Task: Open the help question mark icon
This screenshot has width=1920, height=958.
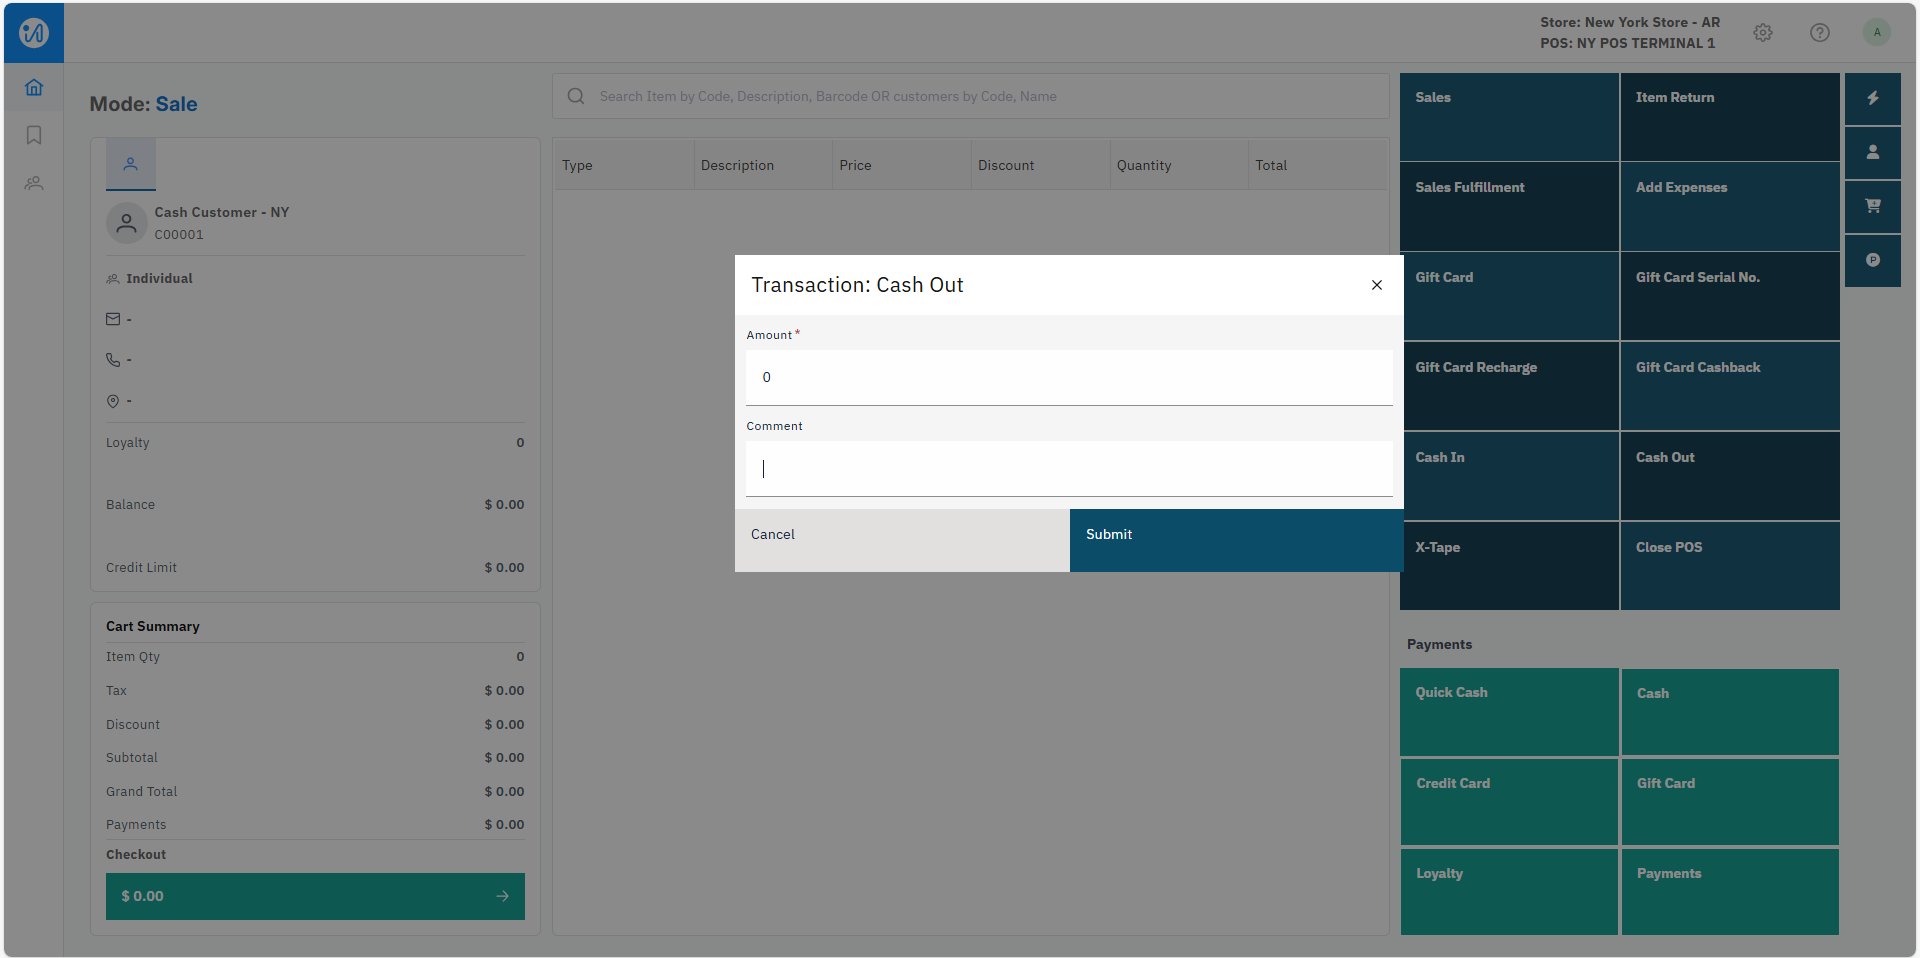Action: pos(1819,33)
